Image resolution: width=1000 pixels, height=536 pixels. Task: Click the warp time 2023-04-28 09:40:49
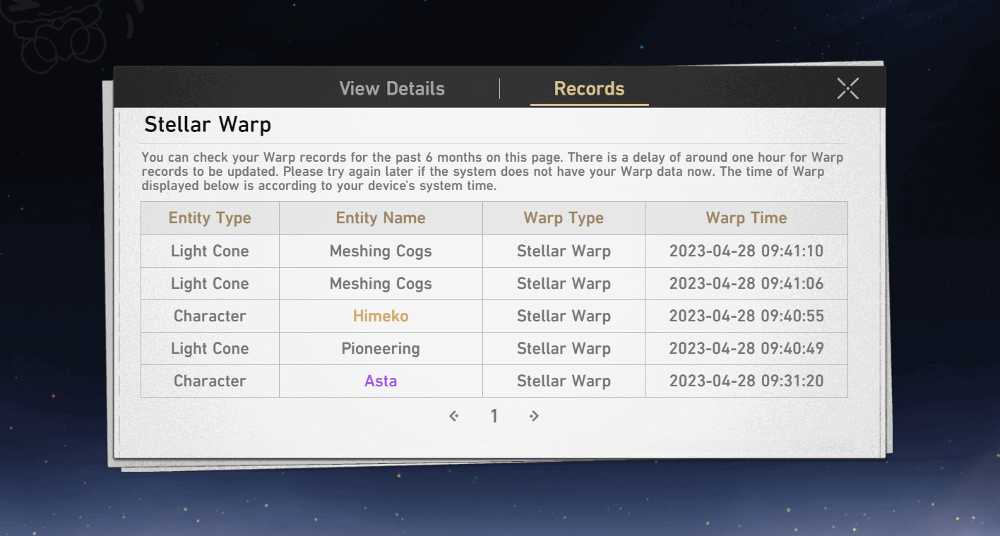click(746, 348)
